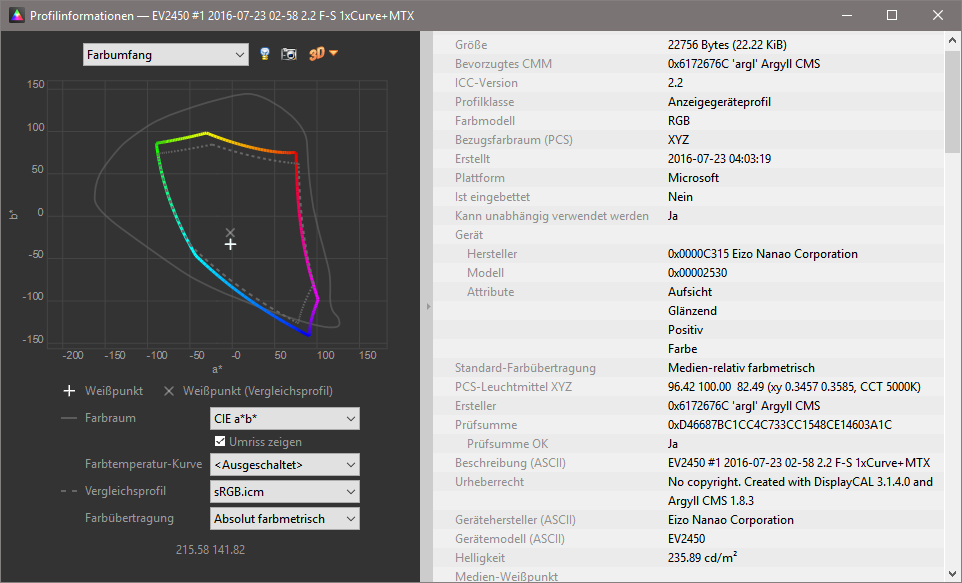This screenshot has width=962, height=583.
Task: Open the Vergleichsprofil sRGB.icm dropdown
Action: (x=284, y=492)
